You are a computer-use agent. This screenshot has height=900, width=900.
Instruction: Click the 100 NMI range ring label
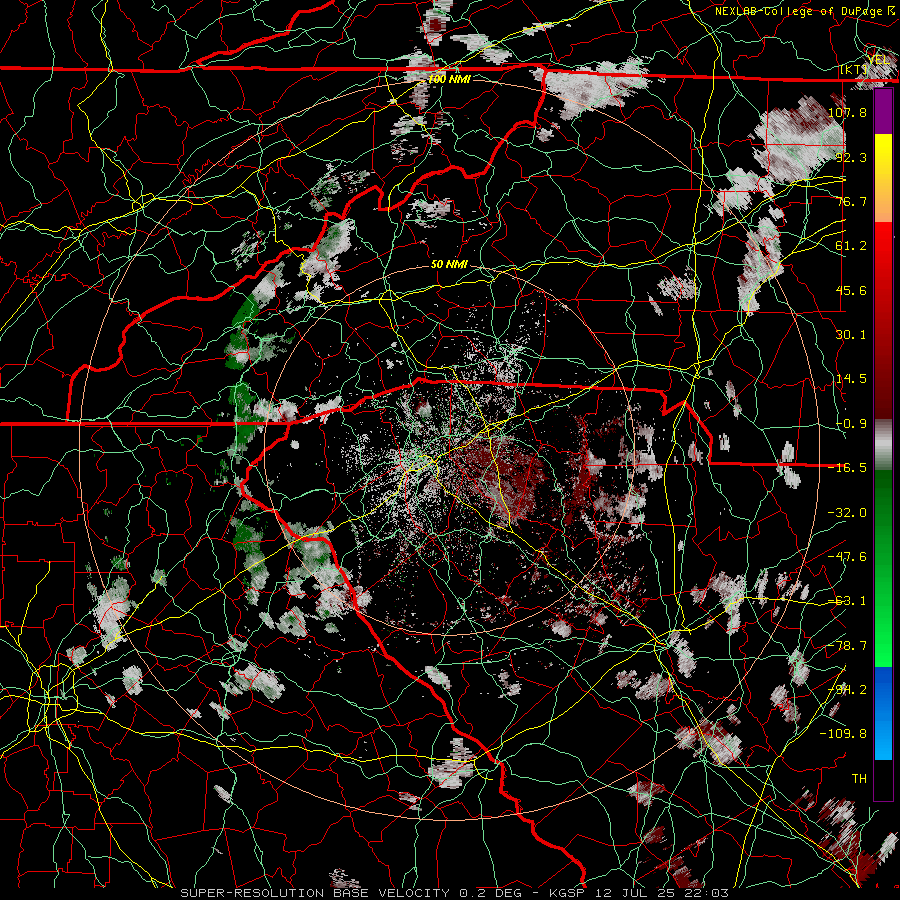[449, 79]
